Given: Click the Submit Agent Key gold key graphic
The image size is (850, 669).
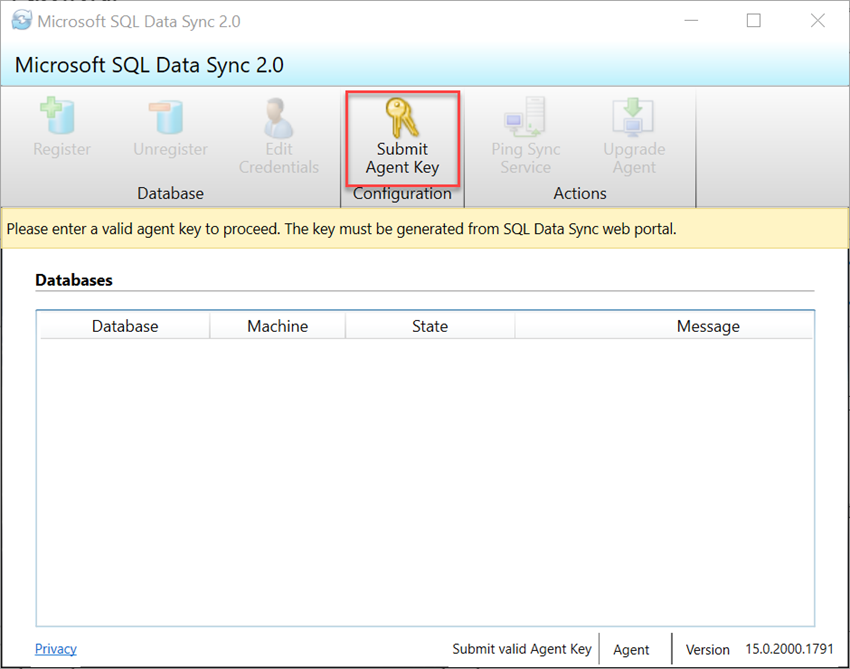Looking at the screenshot, I should point(401,117).
